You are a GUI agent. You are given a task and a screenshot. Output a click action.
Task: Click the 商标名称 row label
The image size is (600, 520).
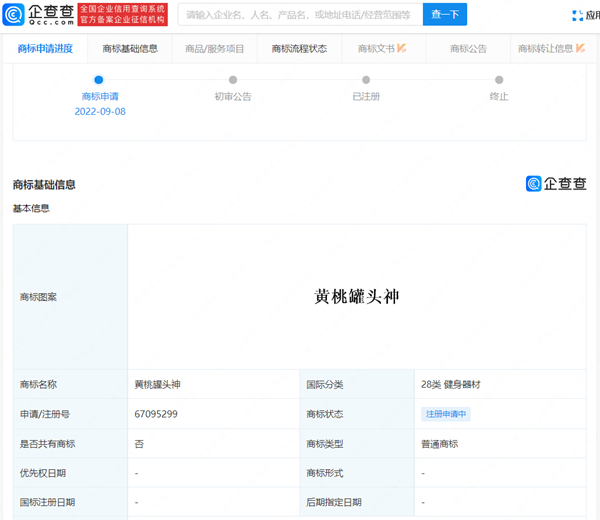pos(38,385)
